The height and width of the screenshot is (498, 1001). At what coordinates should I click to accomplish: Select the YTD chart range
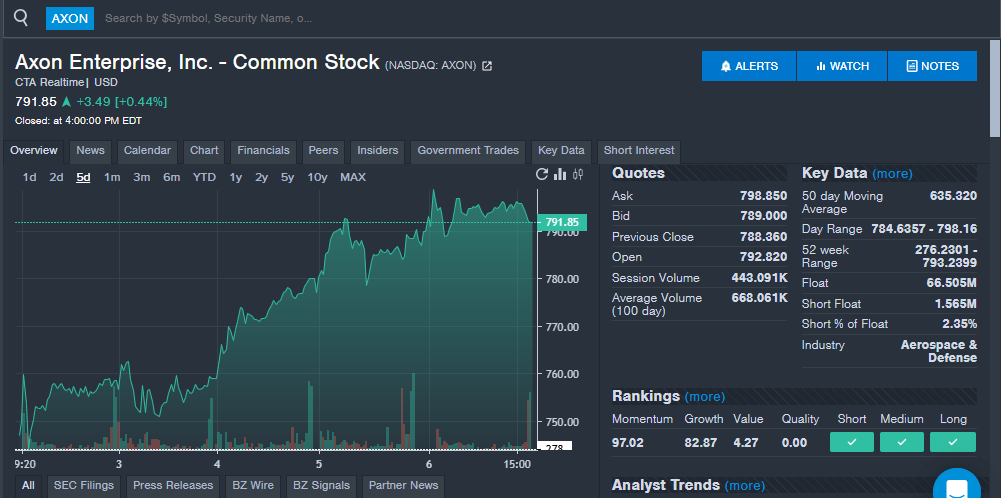[x=204, y=177]
